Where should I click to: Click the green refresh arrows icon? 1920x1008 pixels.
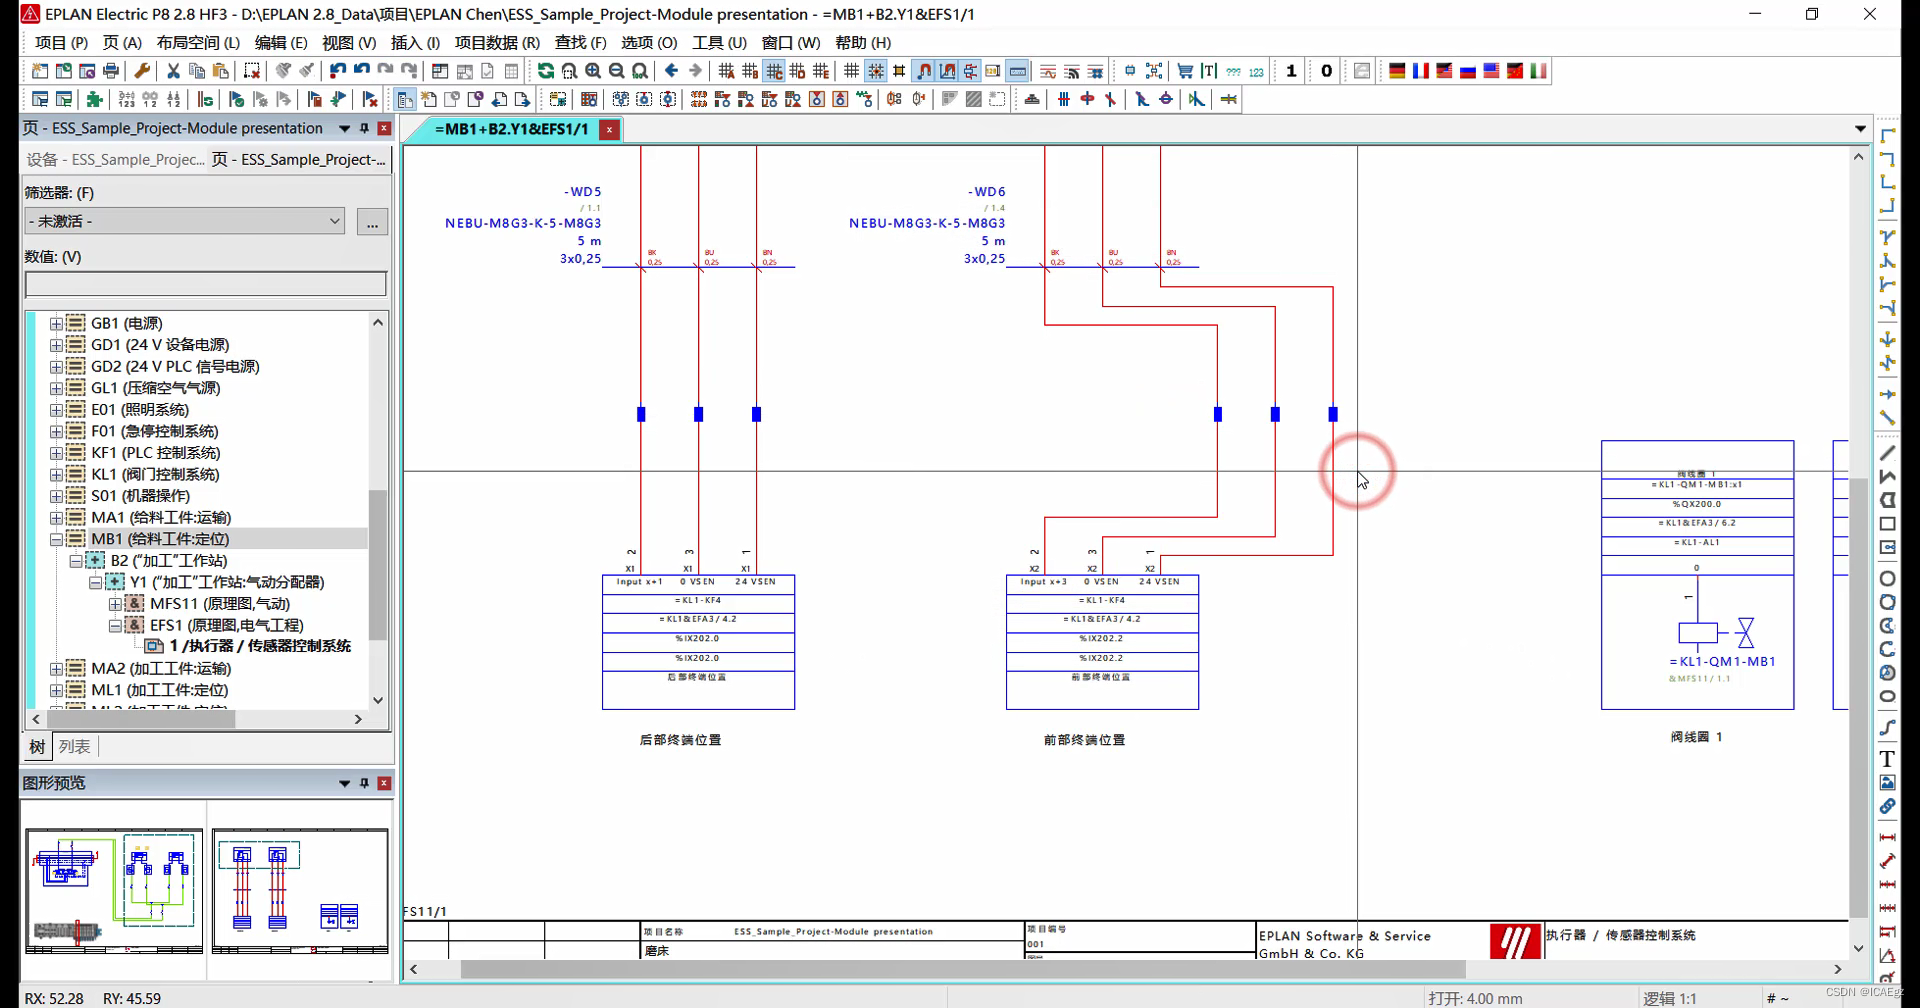tap(545, 71)
